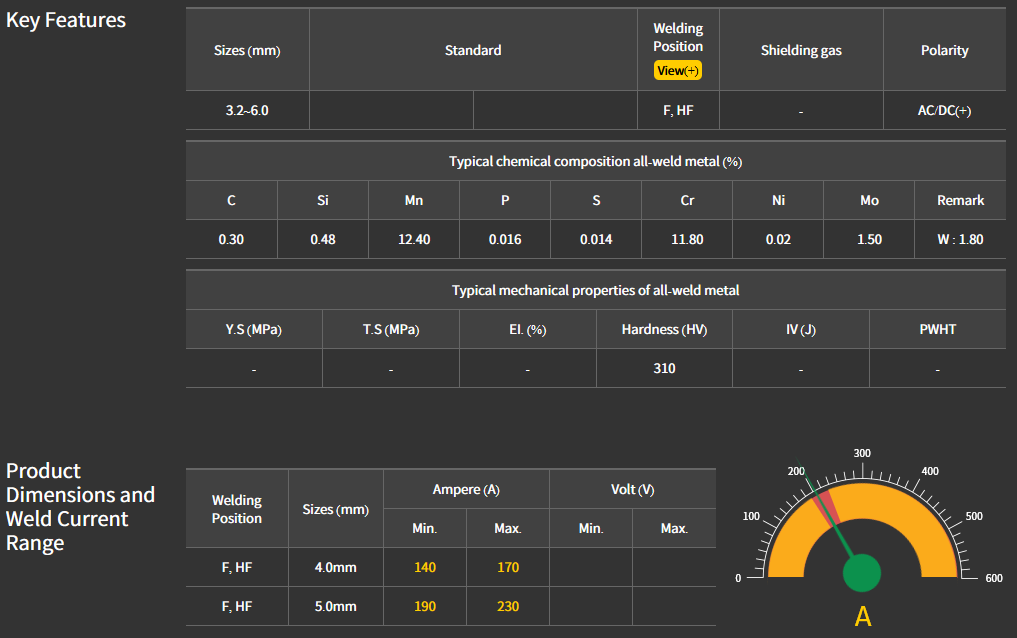Click the 12.40 Mn composition value
Screen dimensions: 1017x638
tap(414, 239)
